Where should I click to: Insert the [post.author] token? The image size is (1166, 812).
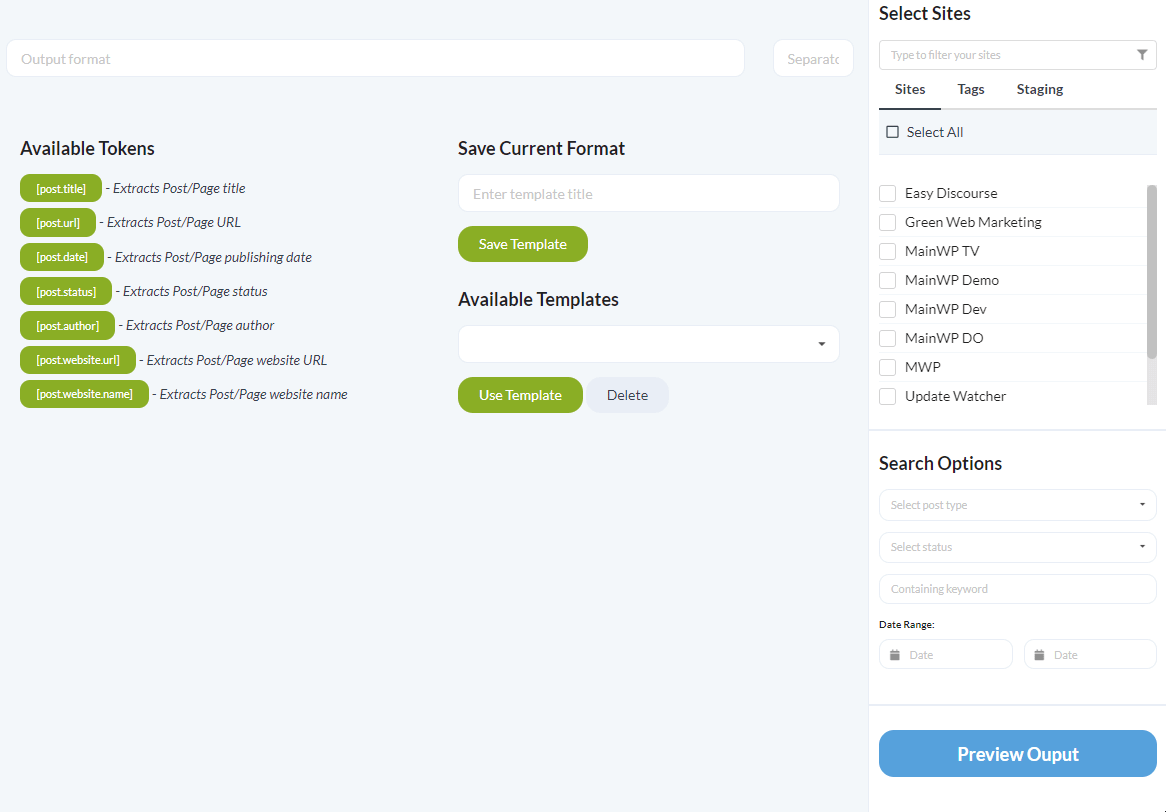67,325
